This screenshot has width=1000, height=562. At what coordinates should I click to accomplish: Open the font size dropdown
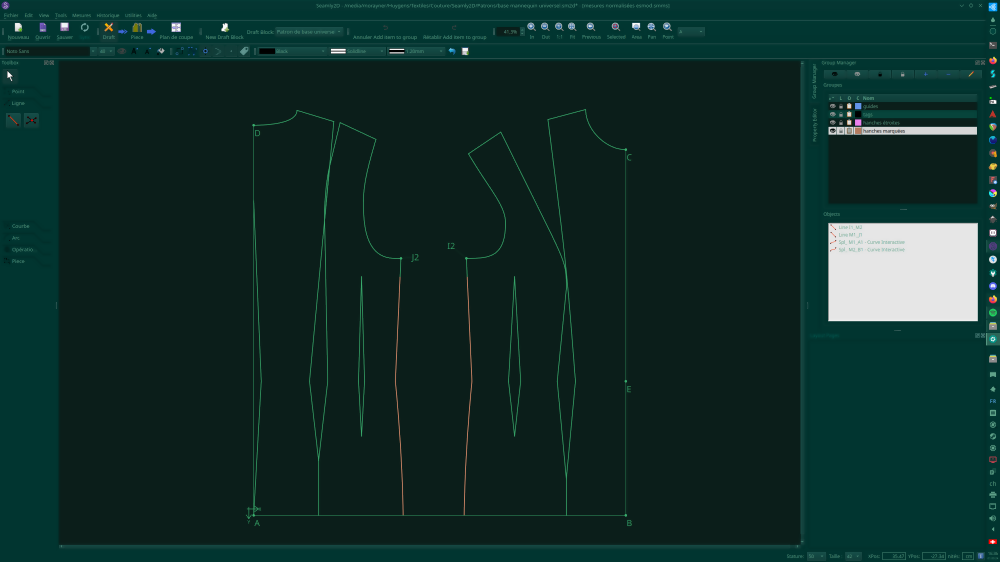105,51
